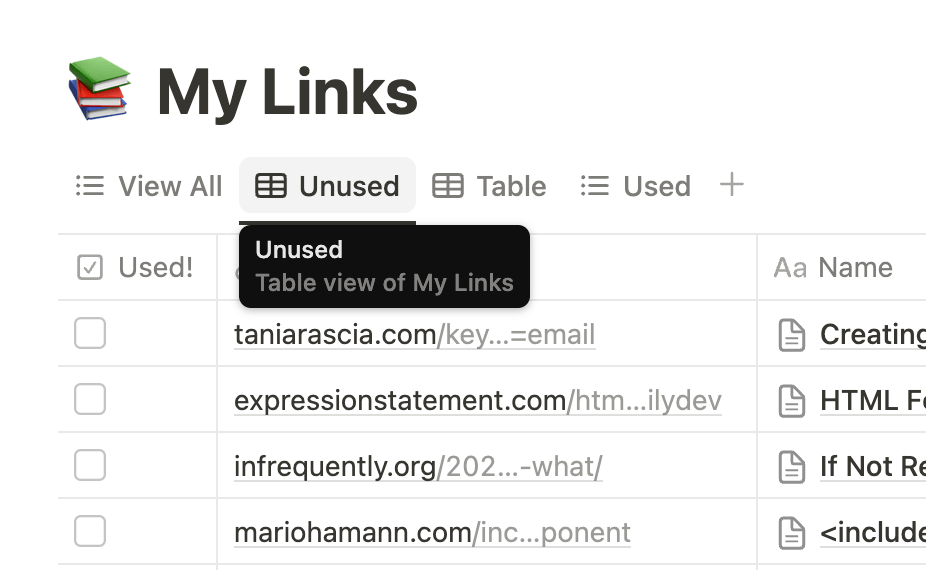Select the Unused table view tab
Image resolution: width=926 pixels, height=570 pixels.
(x=328, y=186)
